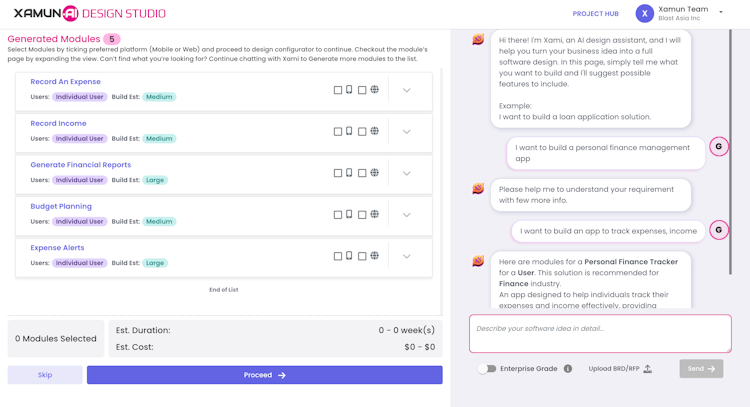Open the Budget Planning module link
Viewport: 750px width, 407px height.
click(61, 206)
